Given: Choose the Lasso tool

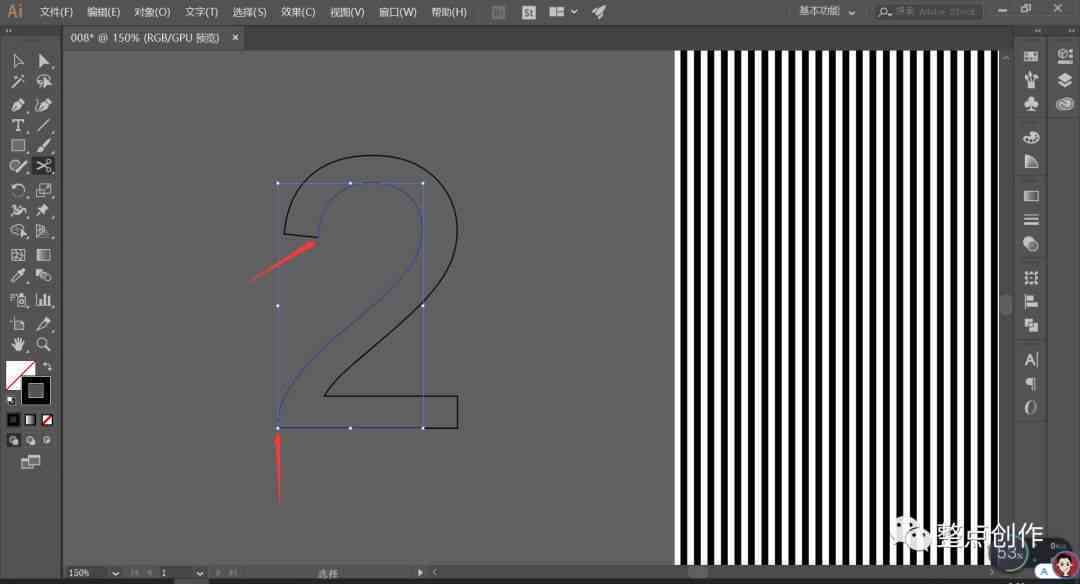Looking at the screenshot, I should point(43,82).
